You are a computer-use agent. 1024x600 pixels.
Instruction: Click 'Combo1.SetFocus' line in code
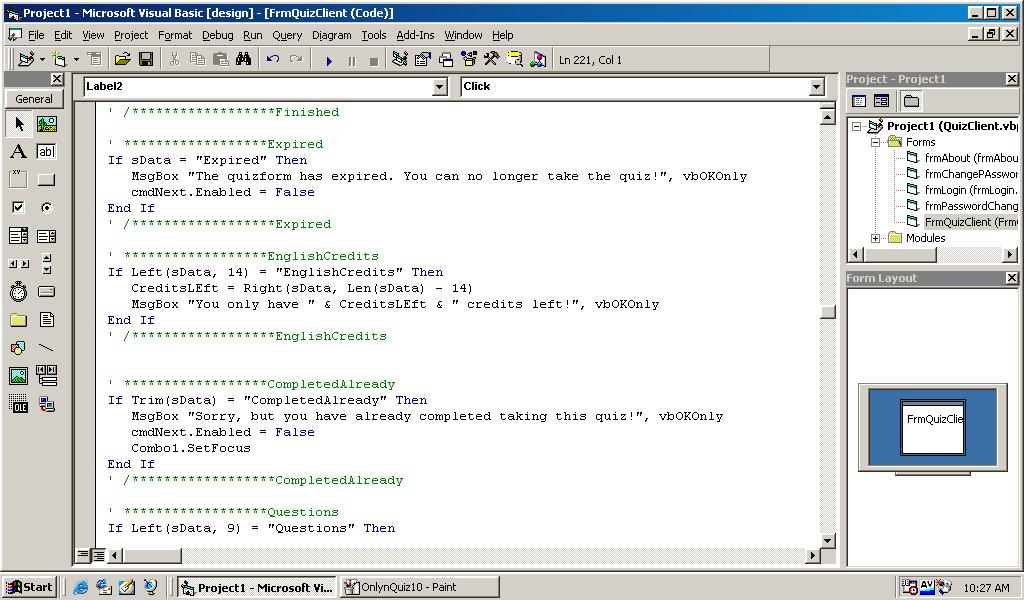point(191,449)
